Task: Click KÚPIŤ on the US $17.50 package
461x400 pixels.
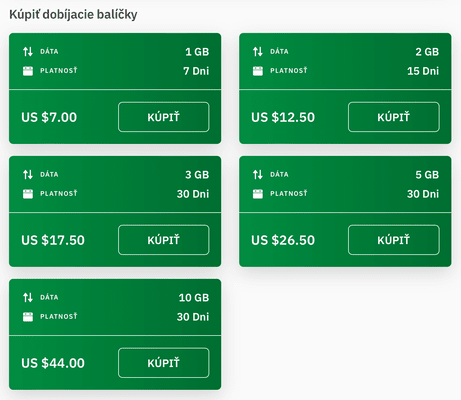Action: click(164, 240)
